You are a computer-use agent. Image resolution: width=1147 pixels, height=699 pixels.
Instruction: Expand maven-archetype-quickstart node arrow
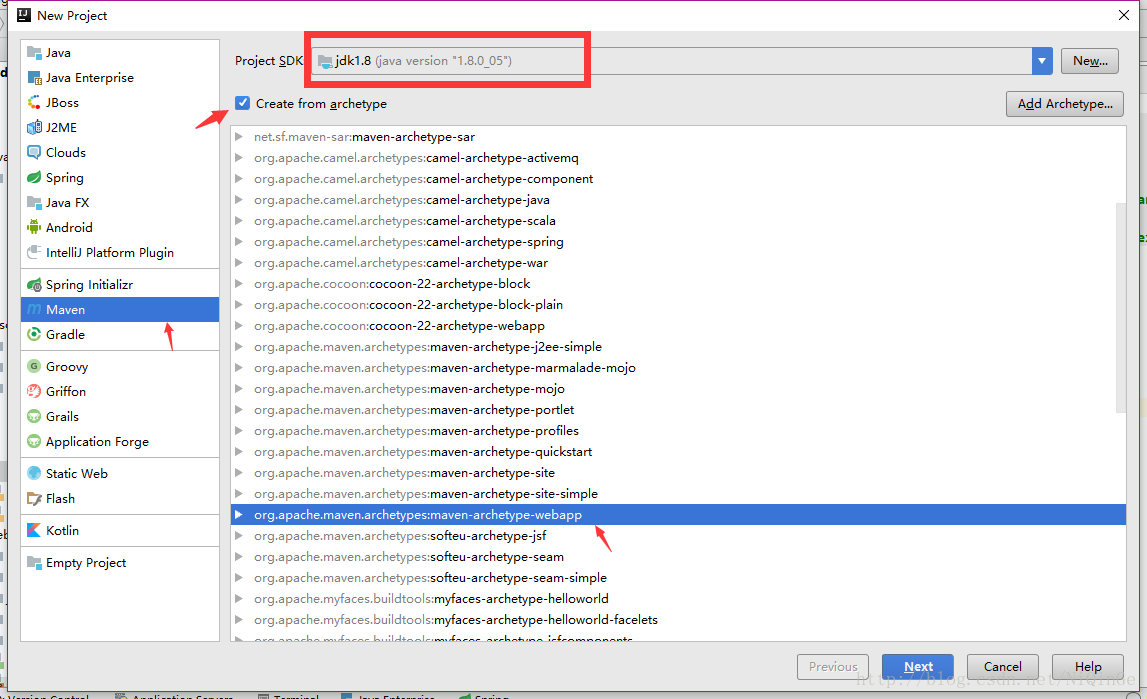tap(238, 452)
